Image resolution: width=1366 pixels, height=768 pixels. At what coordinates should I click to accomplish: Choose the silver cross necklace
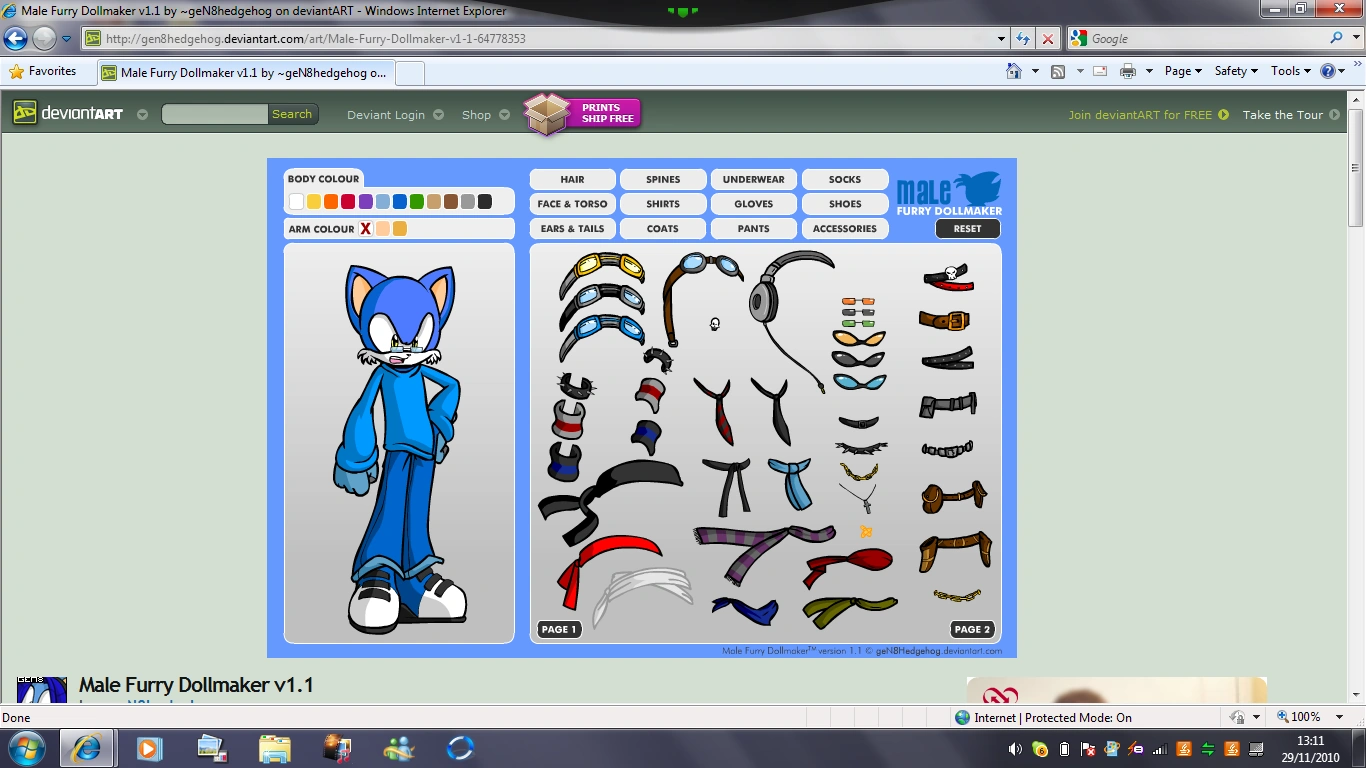click(x=859, y=497)
